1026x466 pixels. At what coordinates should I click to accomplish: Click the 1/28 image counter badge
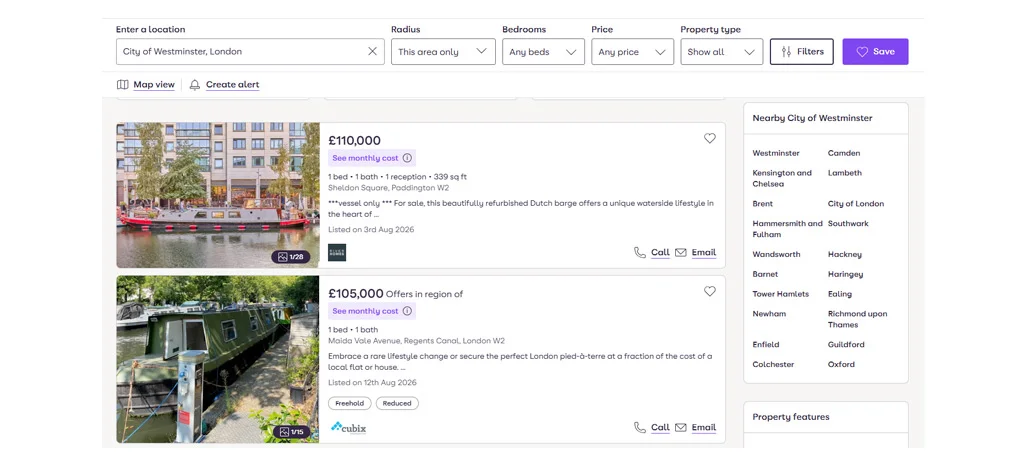[291, 257]
